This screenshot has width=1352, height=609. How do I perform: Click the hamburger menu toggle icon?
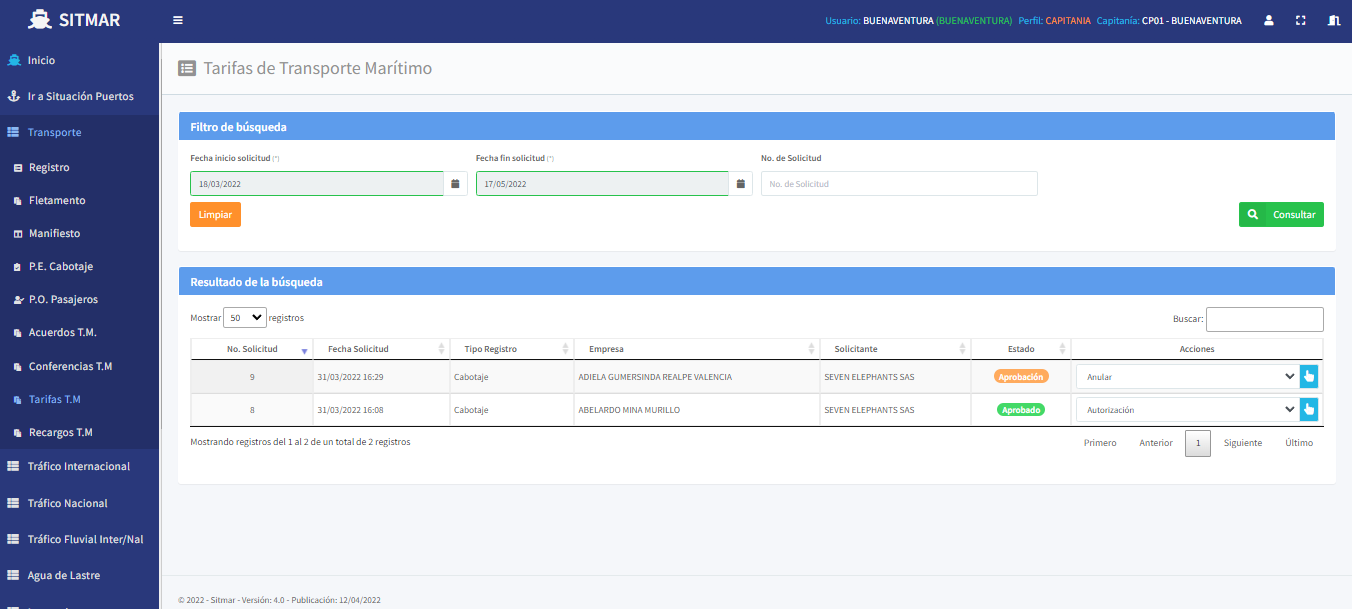tap(178, 20)
